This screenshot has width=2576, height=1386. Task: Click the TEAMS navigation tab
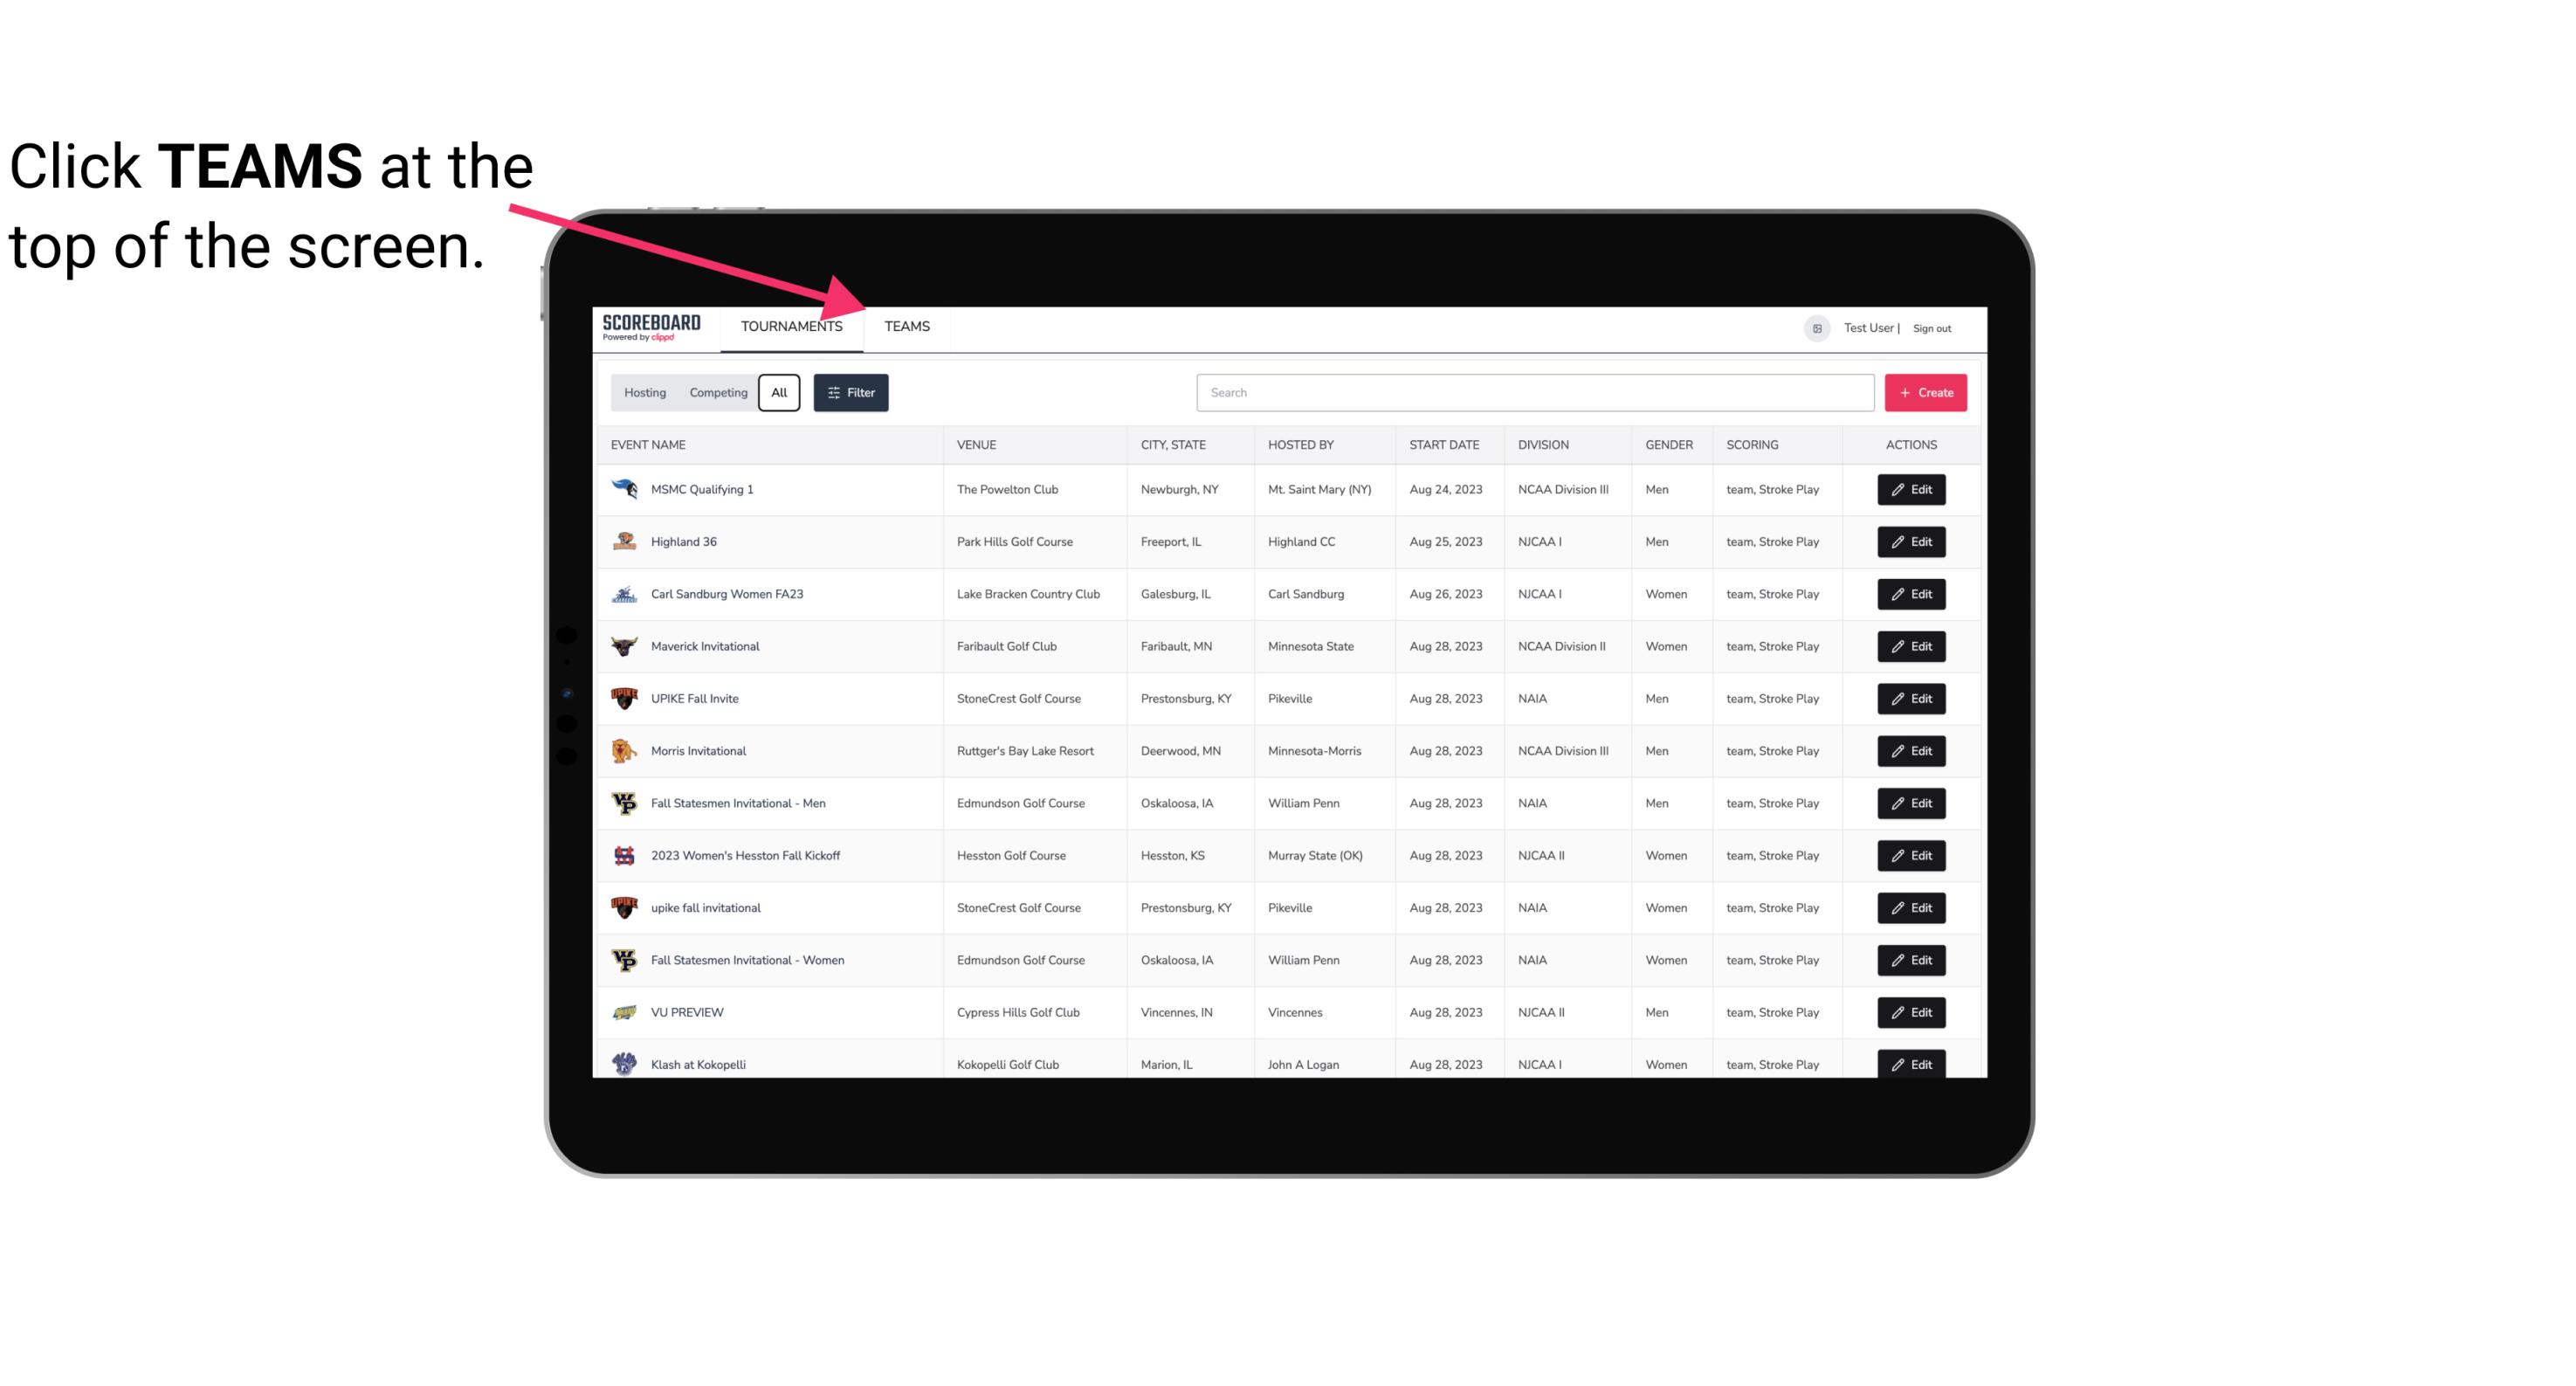[906, 326]
